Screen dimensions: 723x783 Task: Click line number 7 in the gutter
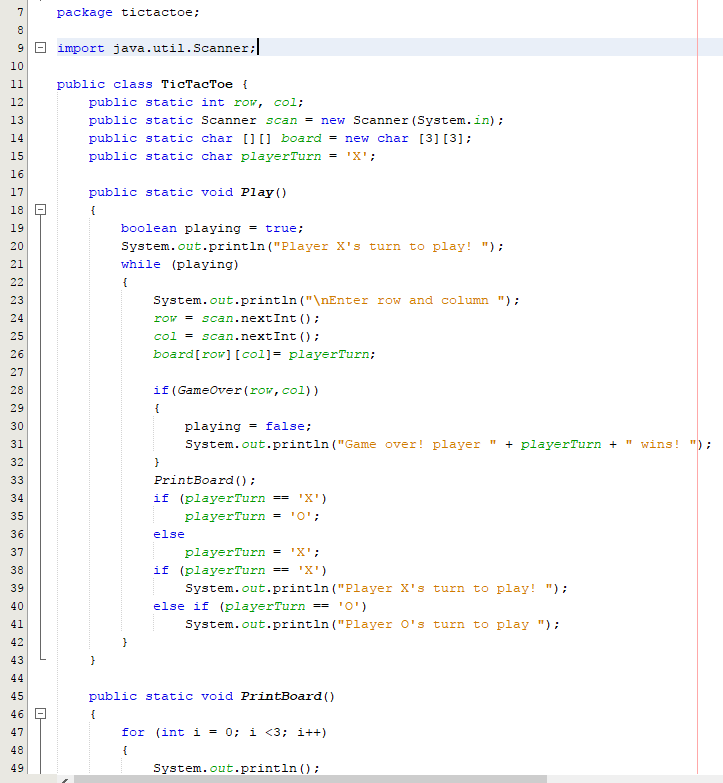click(x=20, y=12)
